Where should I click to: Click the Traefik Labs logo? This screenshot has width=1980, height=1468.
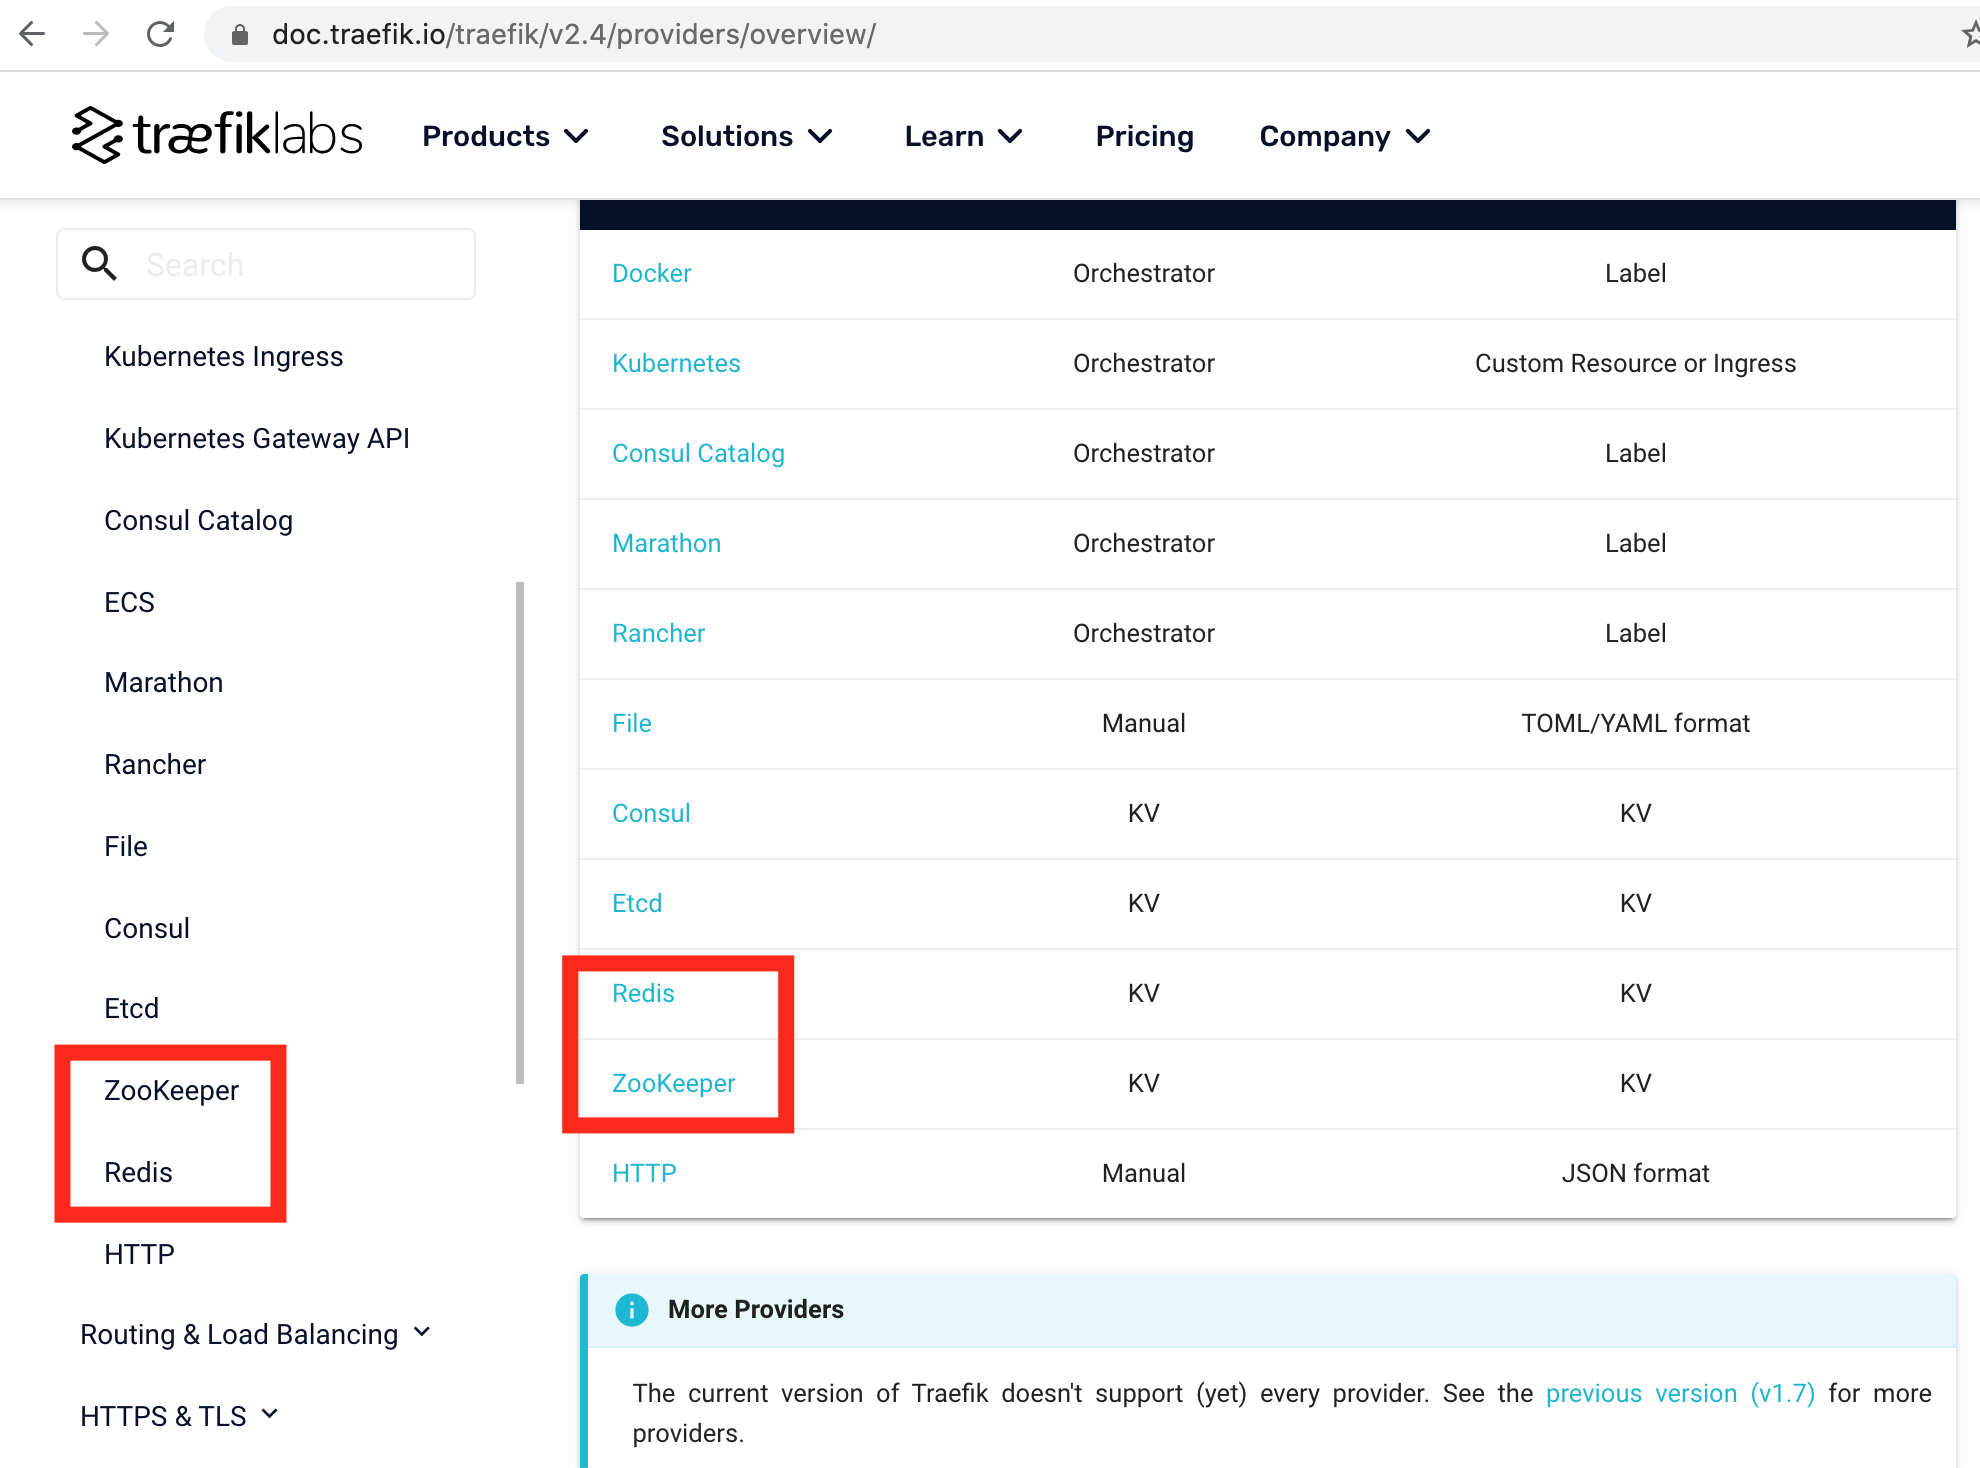click(x=217, y=135)
